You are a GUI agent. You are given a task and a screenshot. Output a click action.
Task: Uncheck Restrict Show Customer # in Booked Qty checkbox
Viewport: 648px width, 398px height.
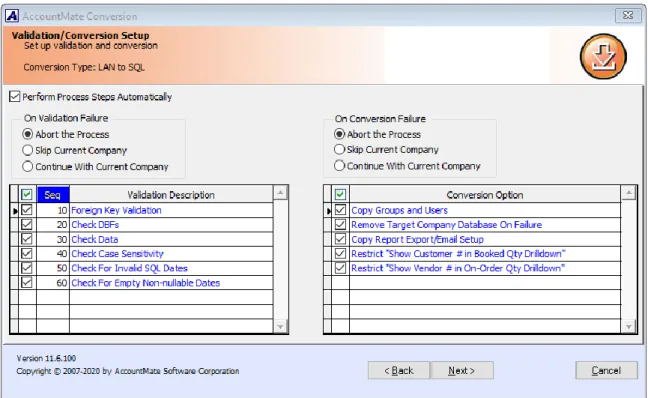click(x=341, y=253)
